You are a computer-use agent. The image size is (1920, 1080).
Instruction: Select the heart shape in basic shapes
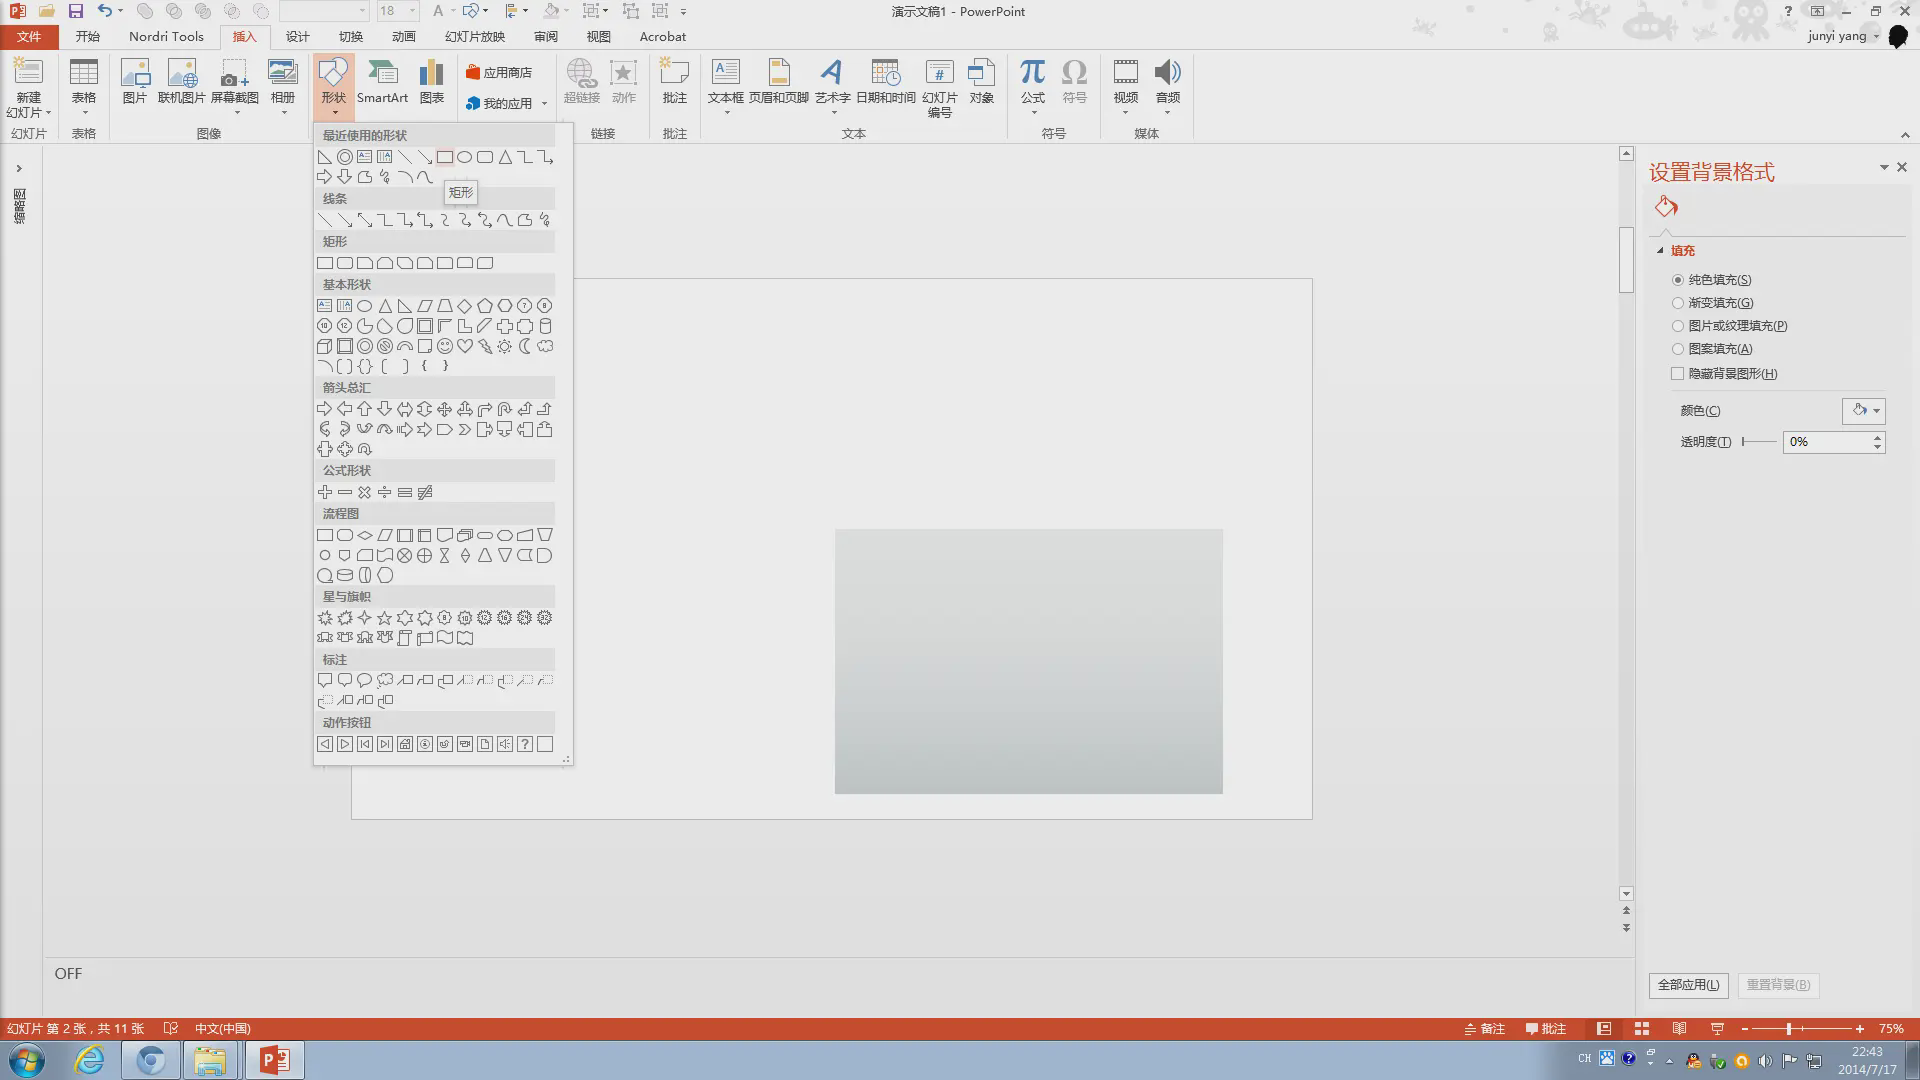pos(464,346)
